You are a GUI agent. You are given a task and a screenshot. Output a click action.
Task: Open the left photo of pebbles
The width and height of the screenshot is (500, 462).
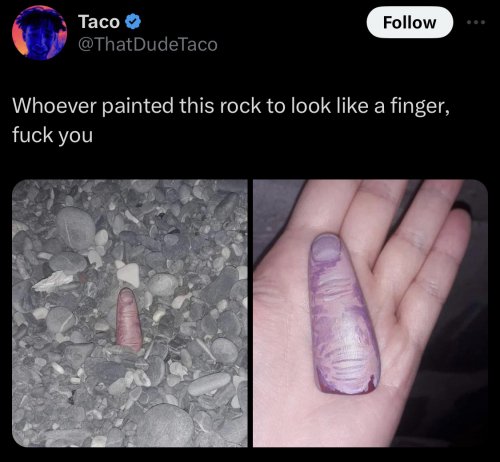(130, 313)
